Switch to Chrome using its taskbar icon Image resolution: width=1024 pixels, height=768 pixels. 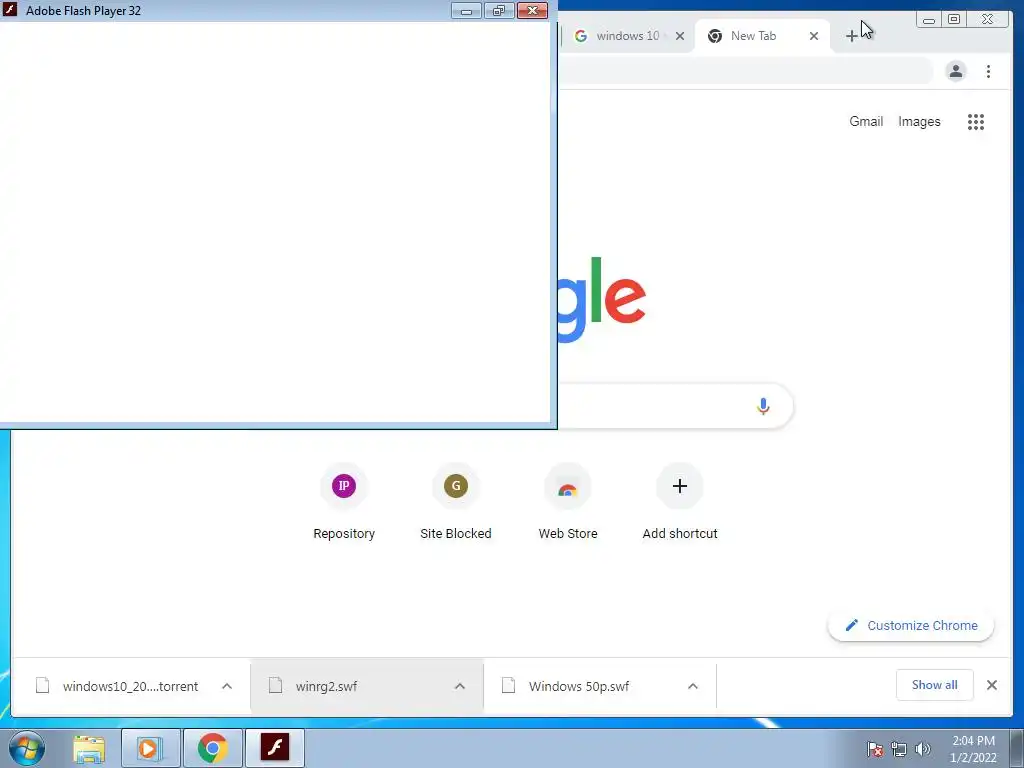[x=213, y=748]
